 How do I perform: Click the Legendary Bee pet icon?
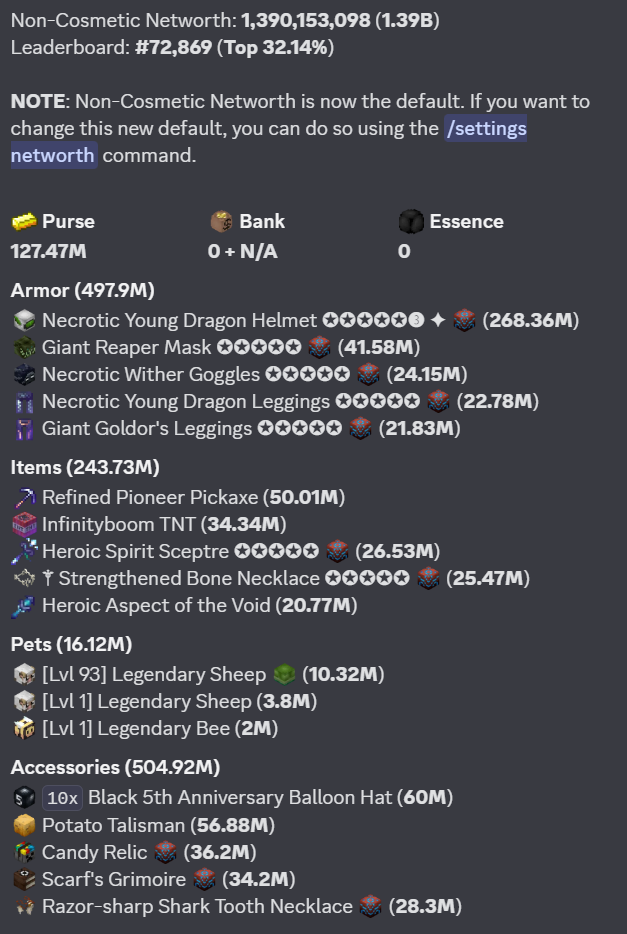coord(24,728)
